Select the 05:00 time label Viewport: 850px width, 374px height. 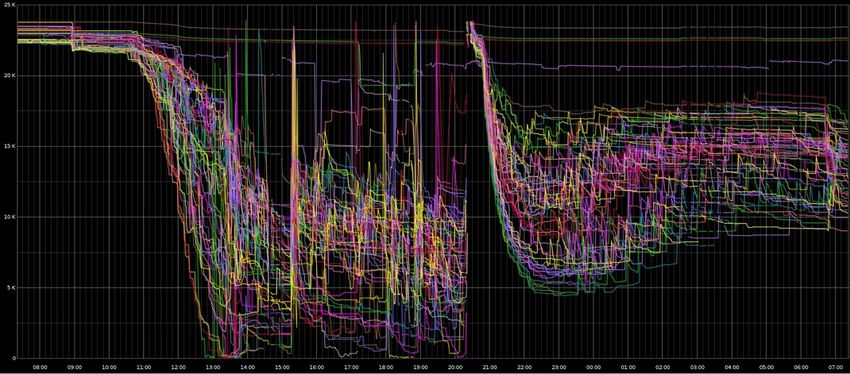pos(767,367)
